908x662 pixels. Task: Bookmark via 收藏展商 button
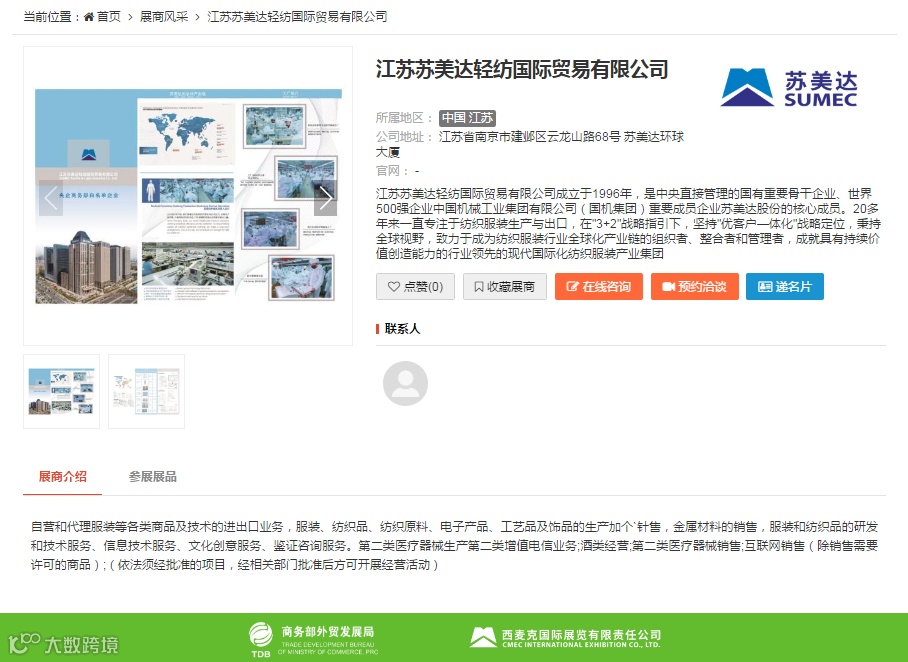[504, 287]
